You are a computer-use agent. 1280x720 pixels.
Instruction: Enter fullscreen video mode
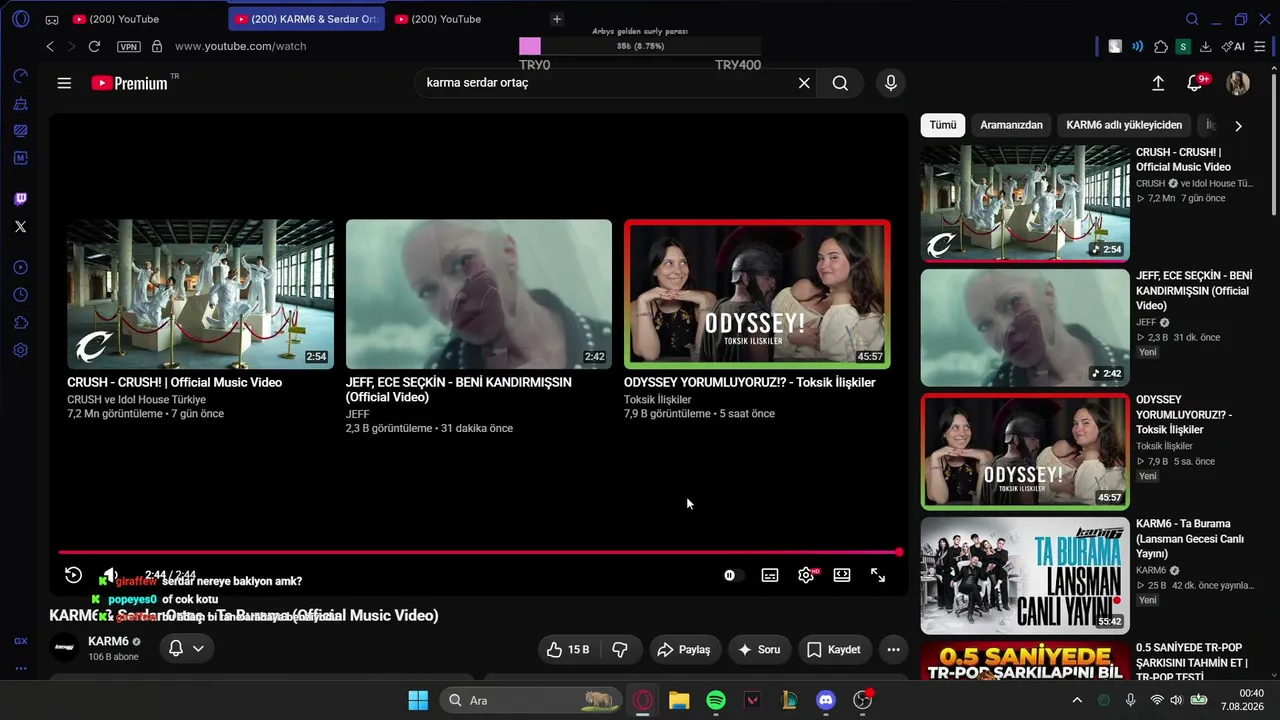coord(878,575)
